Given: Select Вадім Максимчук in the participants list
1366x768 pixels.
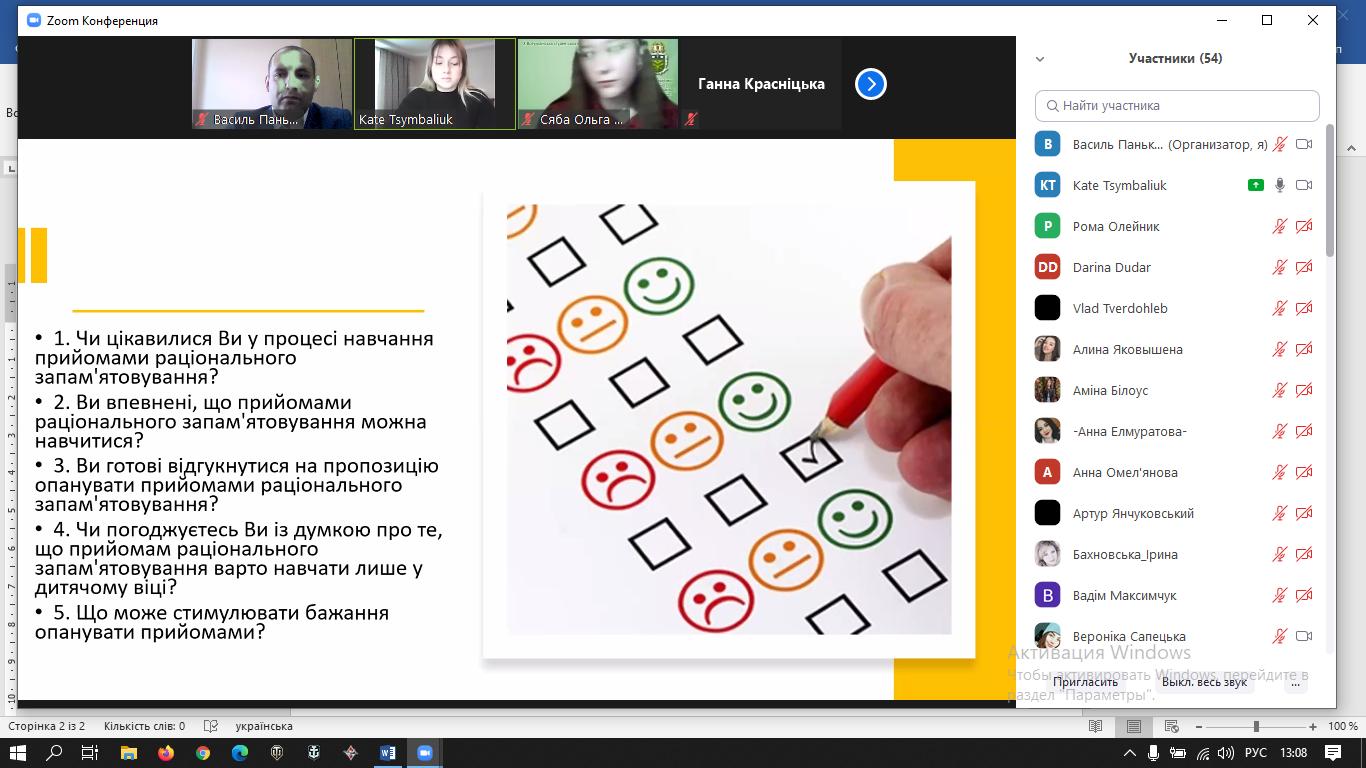Looking at the screenshot, I should coord(1124,595).
